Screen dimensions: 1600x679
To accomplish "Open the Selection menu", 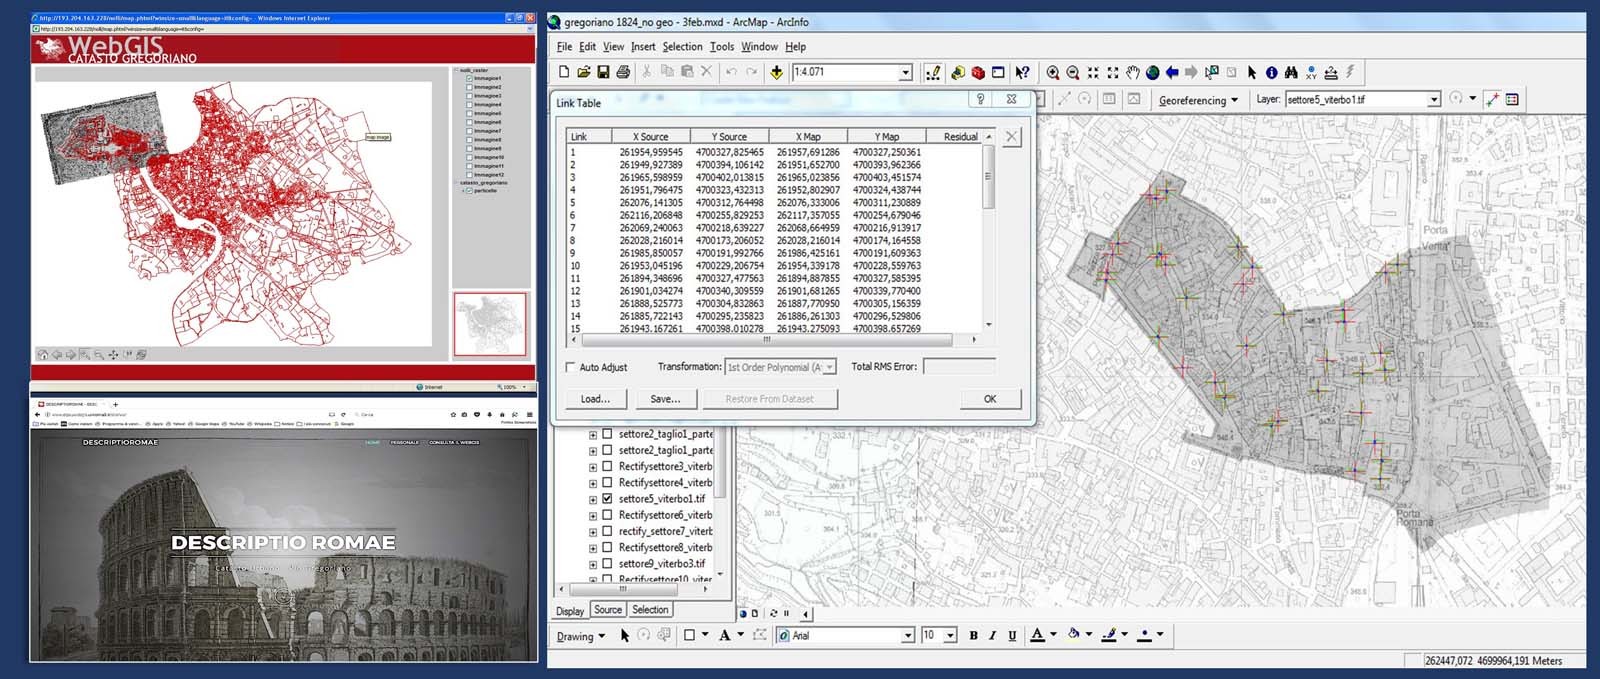I will [x=682, y=47].
